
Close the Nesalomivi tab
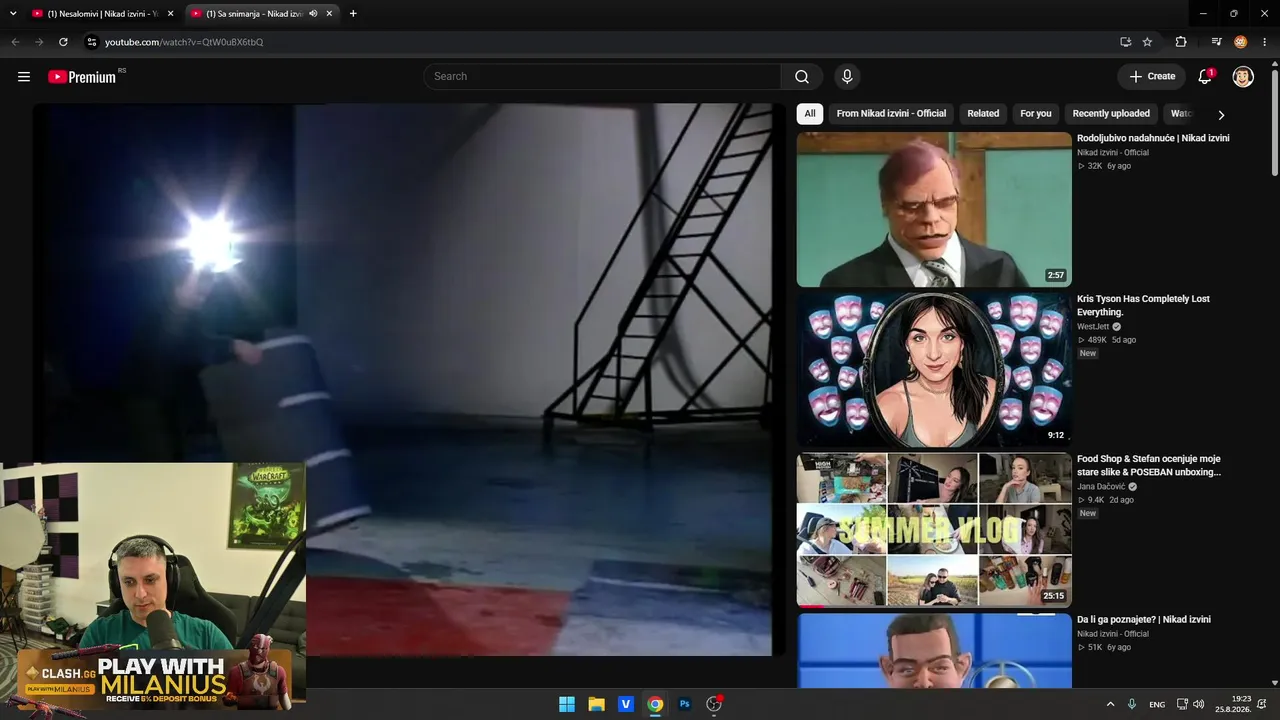pos(170,14)
